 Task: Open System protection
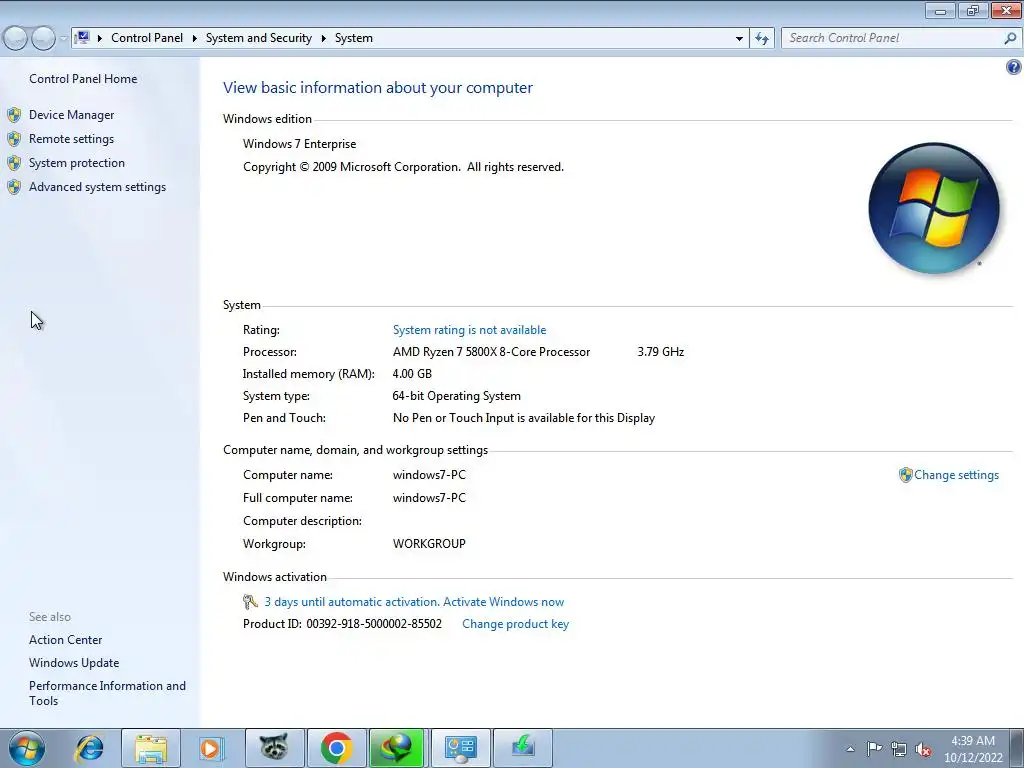pyautogui.click(x=76, y=163)
